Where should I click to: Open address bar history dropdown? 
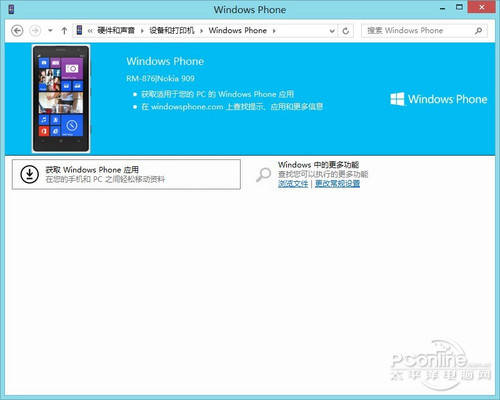[x=332, y=31]
